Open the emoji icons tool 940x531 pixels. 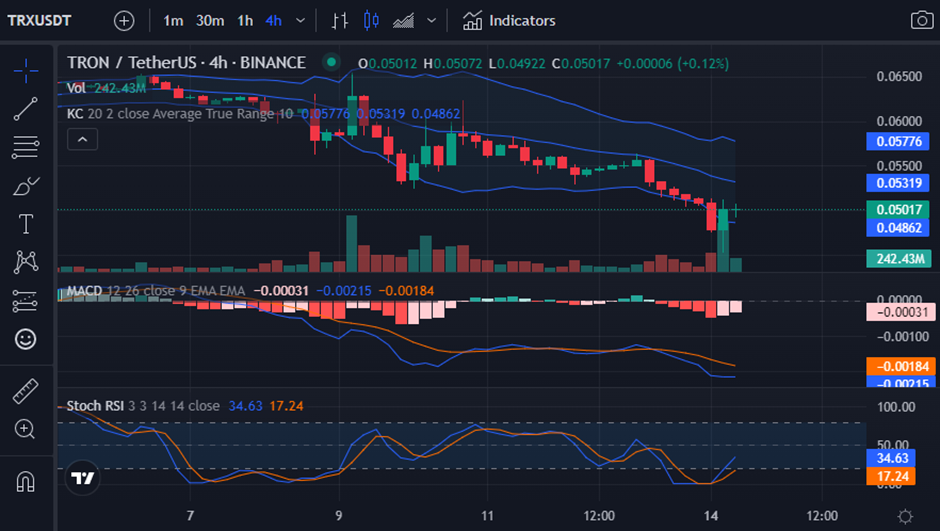tap(26, 339)
